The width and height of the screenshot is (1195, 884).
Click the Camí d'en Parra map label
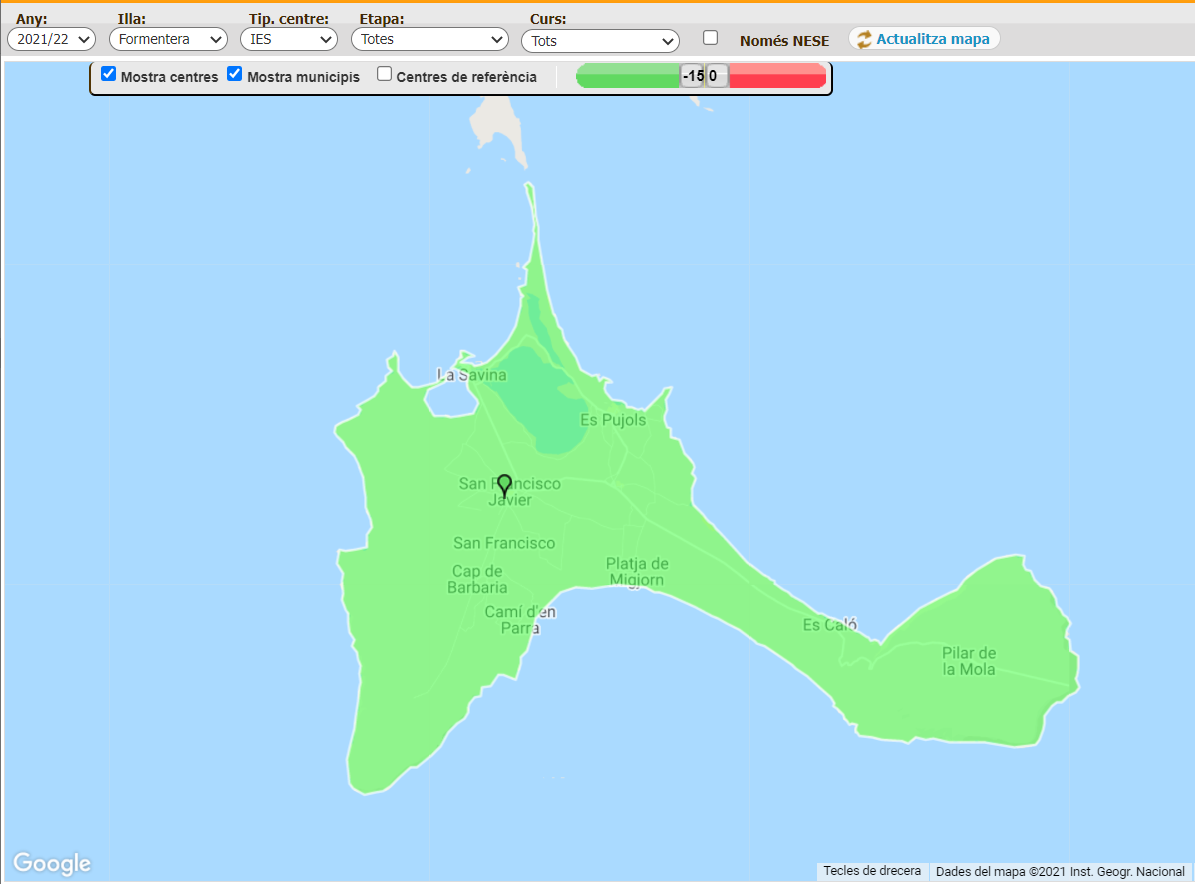pos(521,620)
